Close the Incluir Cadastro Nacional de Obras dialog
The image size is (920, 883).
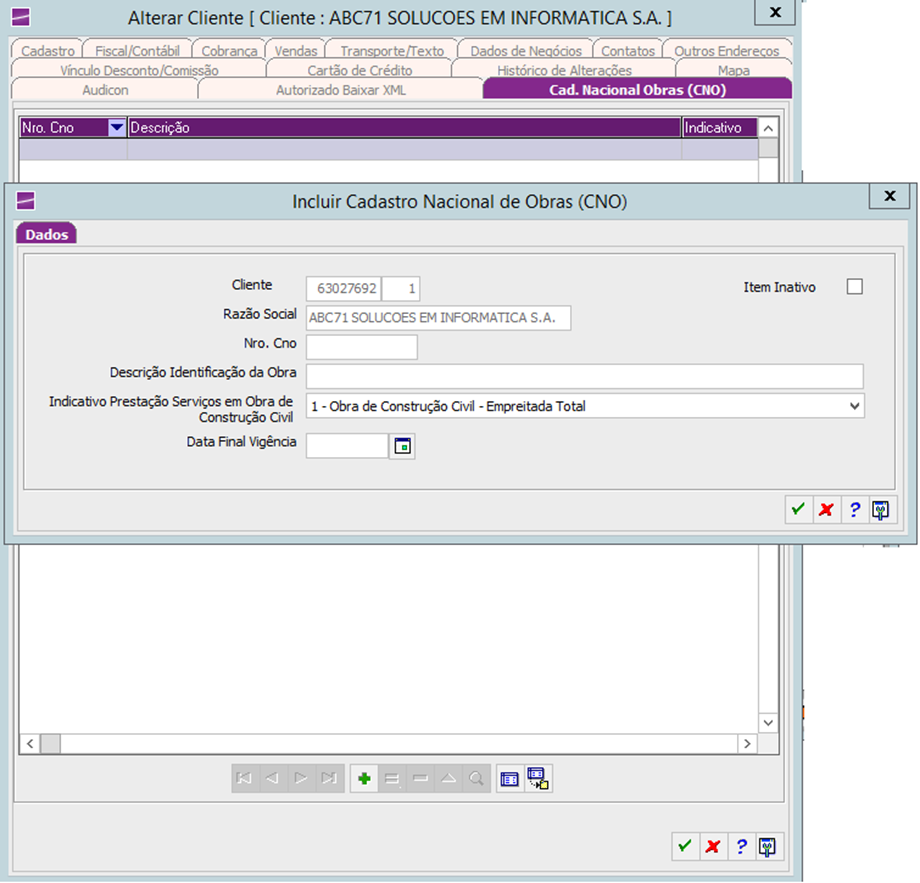pos(889,195)
